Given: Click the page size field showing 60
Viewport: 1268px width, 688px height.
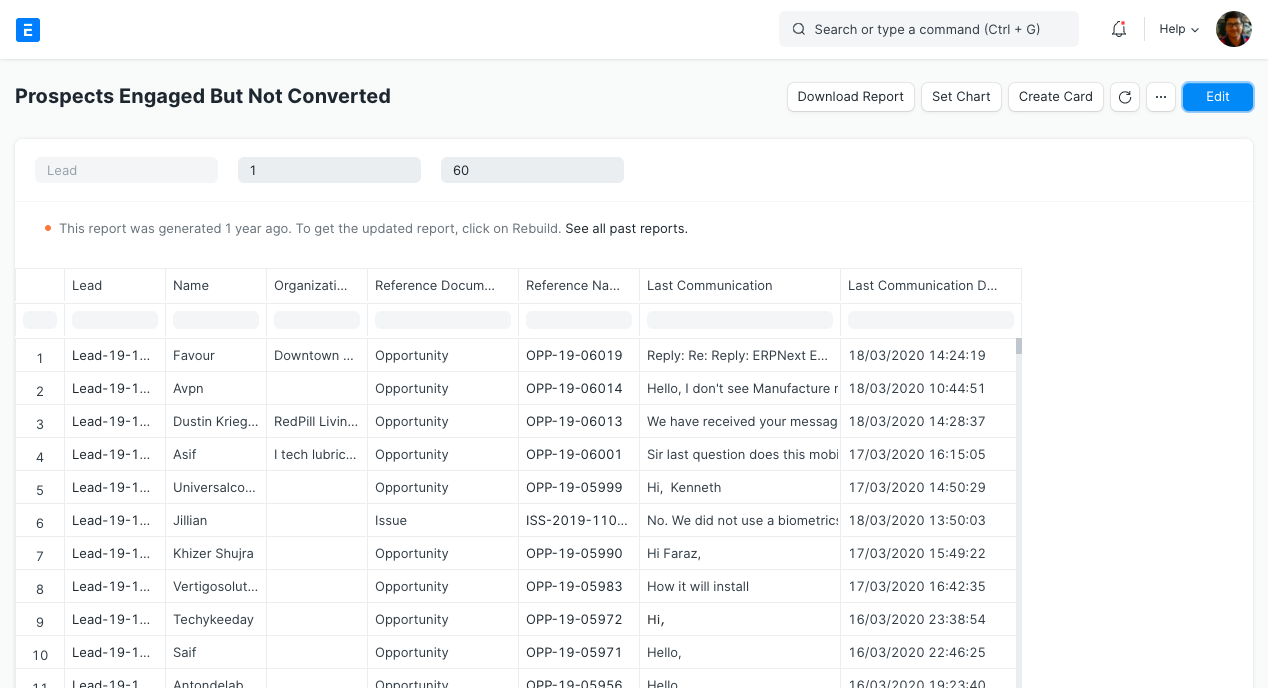Looking at the screenshot, I should pyautogui.click(x=532, y=169).
